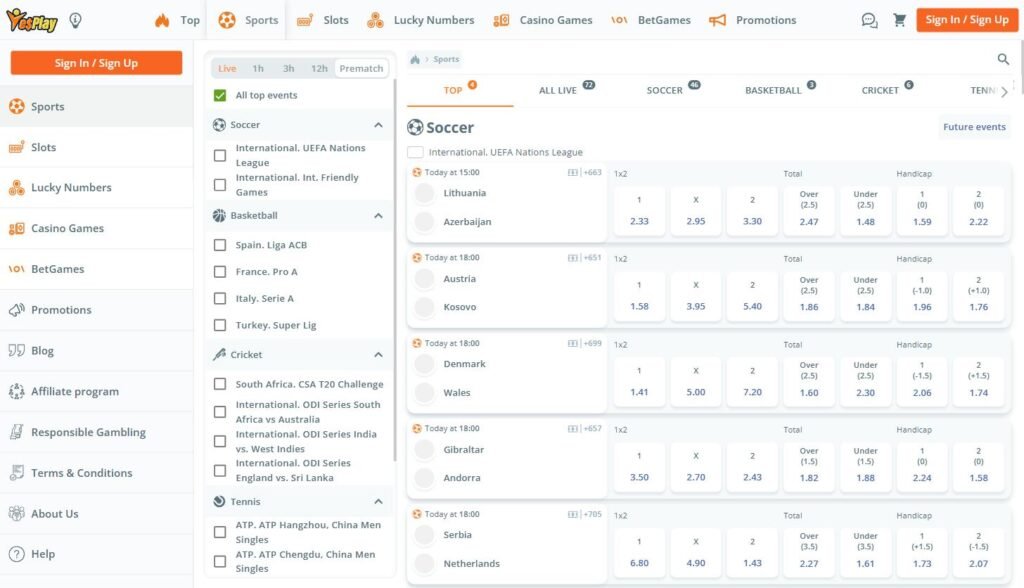Collapse the Basketball filter section

click(x=378, y=216)
